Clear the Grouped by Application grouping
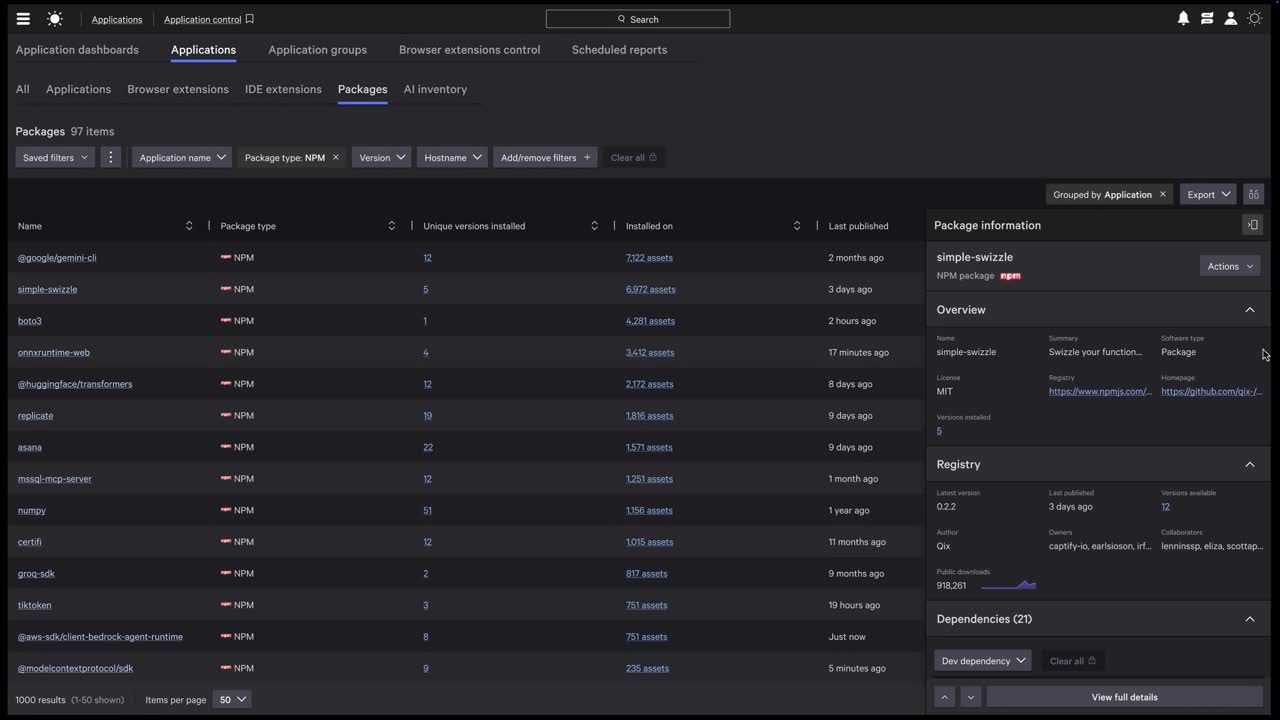Screen dimensions: 1280x720 pos(1162,195)
